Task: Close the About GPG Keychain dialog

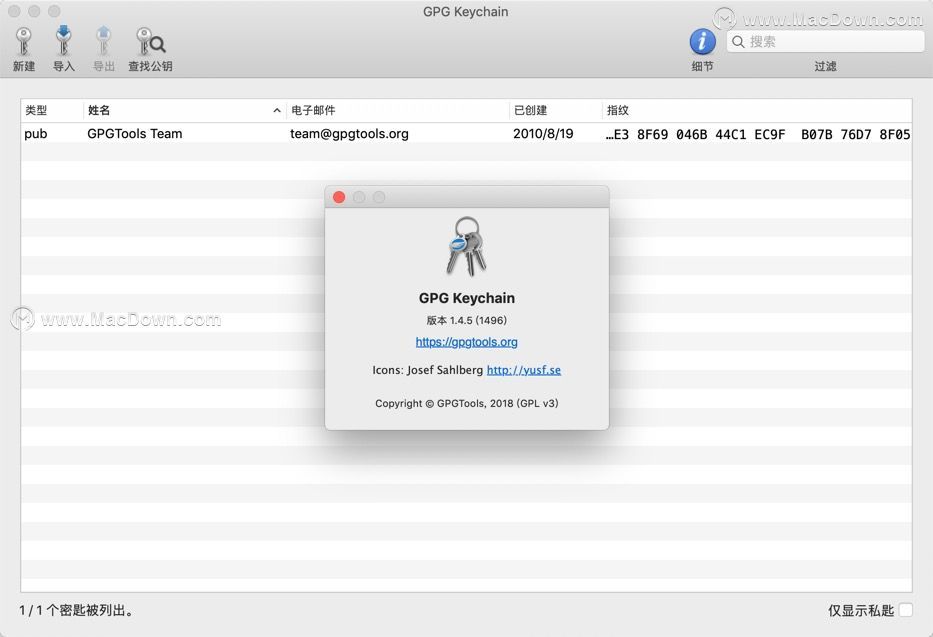Action: point(339,197)
